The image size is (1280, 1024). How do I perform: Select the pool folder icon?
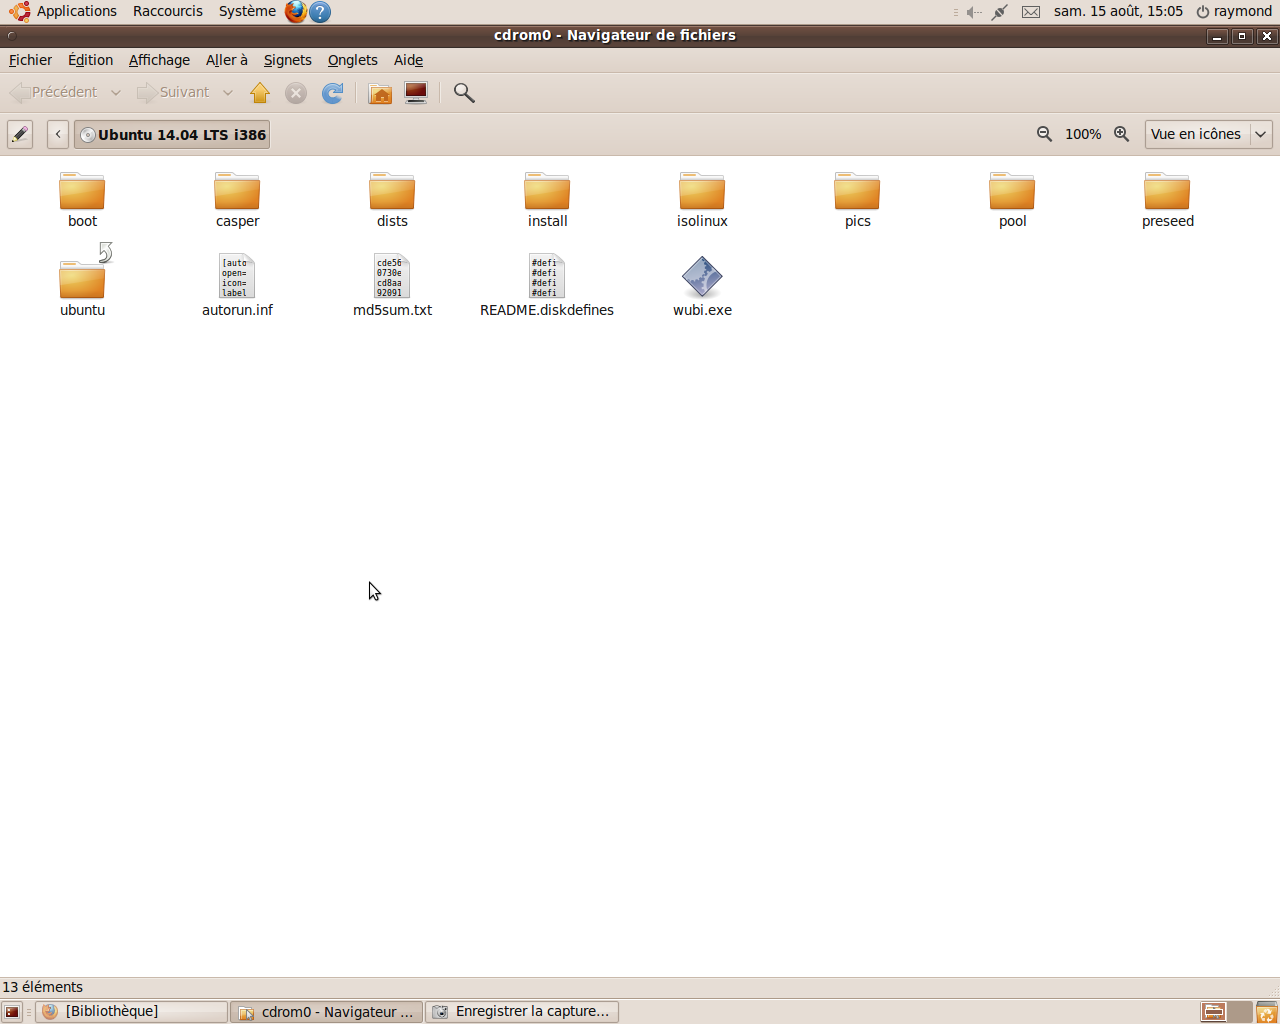click(x=1012, y=191)
